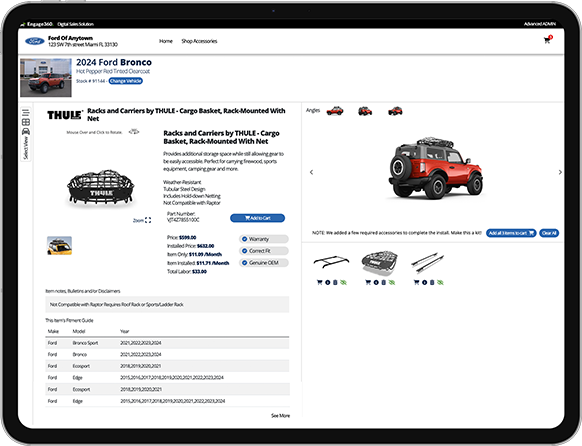Toggle the Warranty badge
The image size is (582, 446).
click(x=264, y=239)
